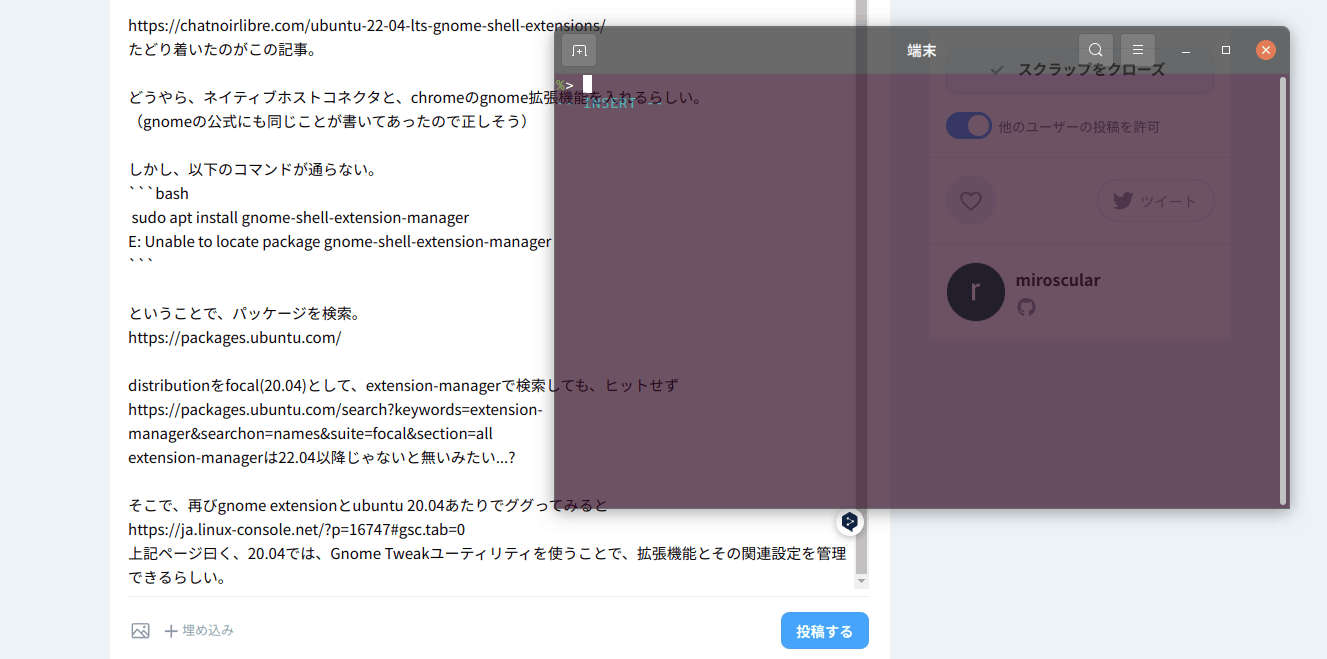Click the 埋め込み embed option
The width and height of the screenshot is (1327, 659).
point(199,631)
